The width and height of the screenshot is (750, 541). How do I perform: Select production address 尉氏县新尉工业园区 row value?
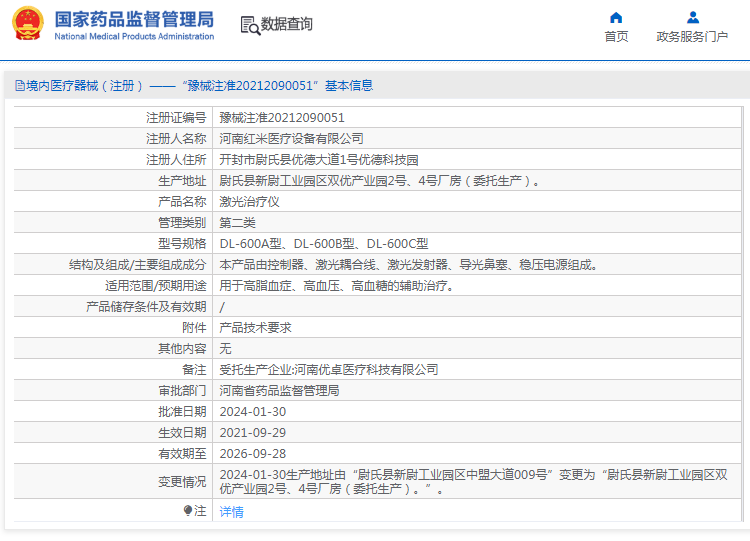(379, 181)
